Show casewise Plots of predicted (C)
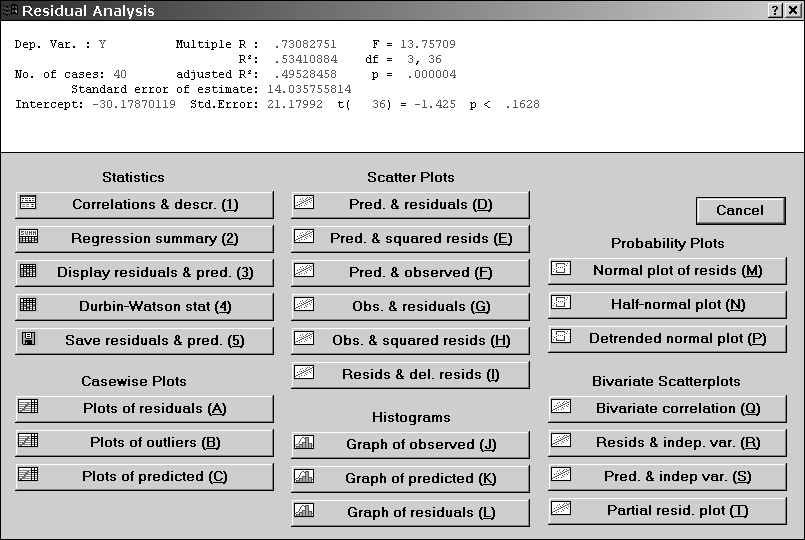 tap(144, 476)
